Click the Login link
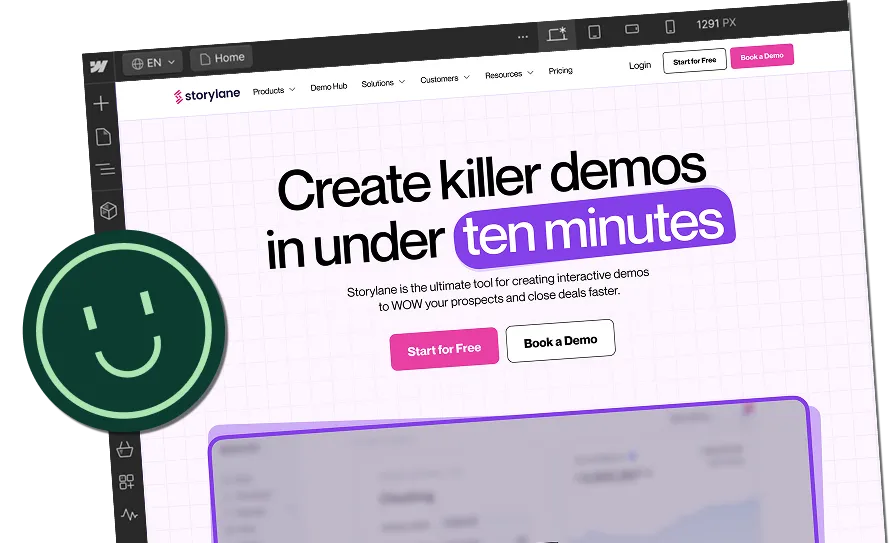 [640, 66]
